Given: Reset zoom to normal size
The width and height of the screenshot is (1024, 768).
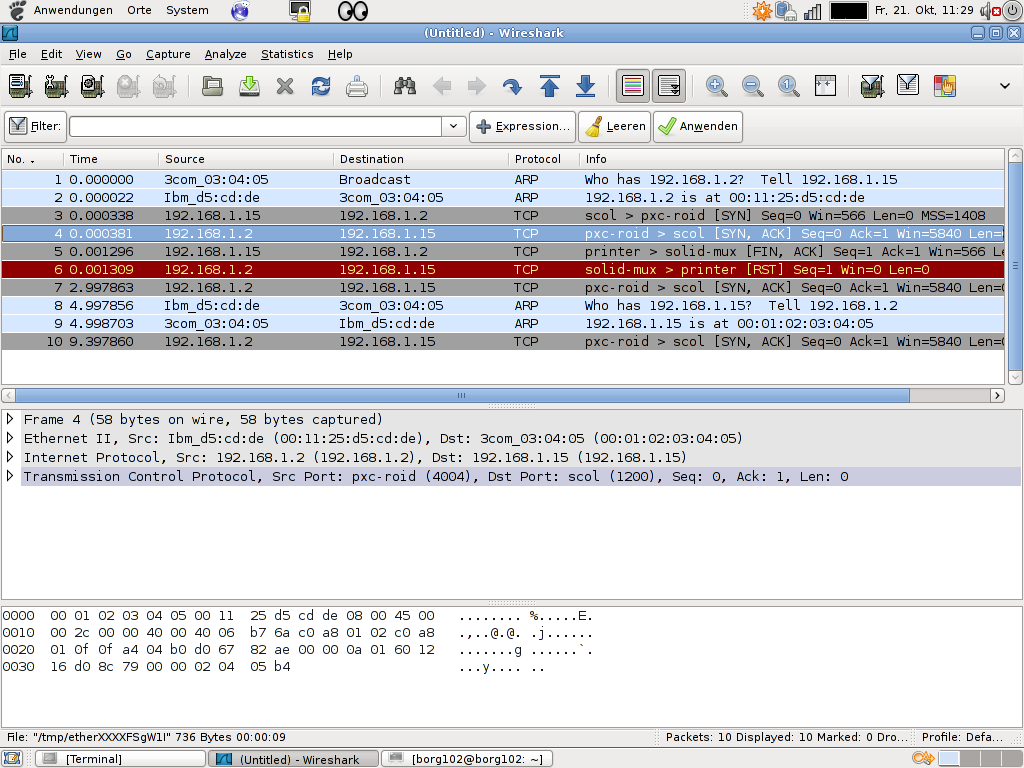Looking at the screenshot, I should 788,86.
